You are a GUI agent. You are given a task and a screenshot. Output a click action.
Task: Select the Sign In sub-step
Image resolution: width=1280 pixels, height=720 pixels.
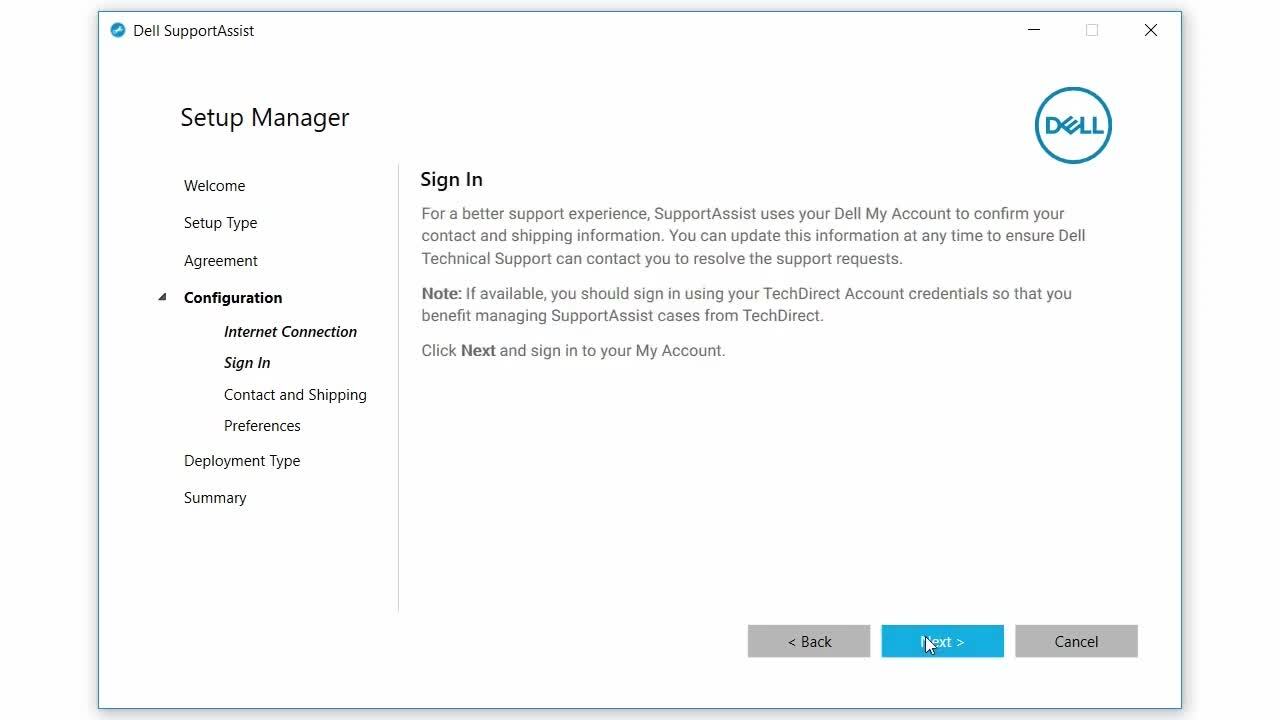tap(247, 363)
